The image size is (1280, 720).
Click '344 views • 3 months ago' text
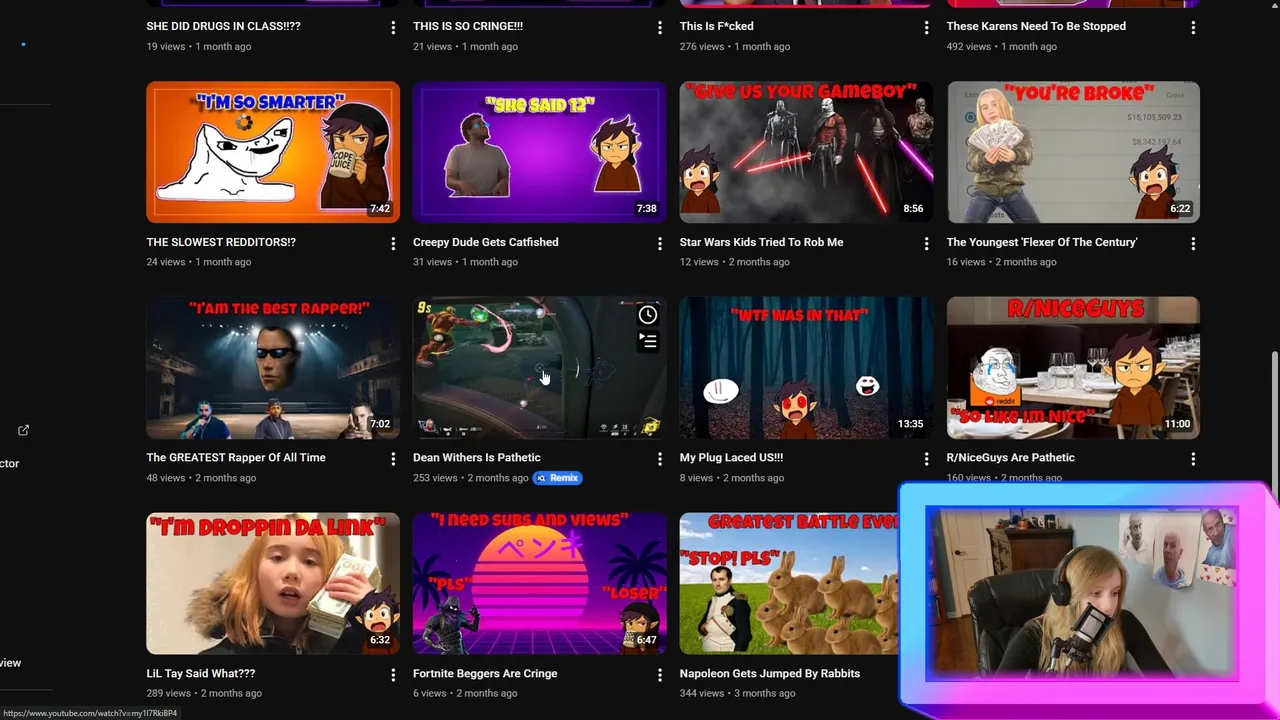(x=737, y=693)
